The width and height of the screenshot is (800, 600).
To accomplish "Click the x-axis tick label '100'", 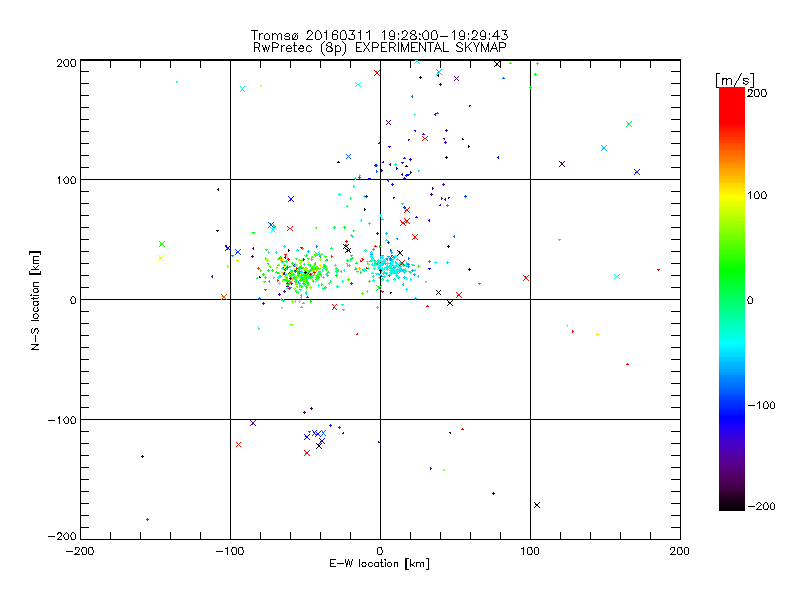I will 530,551.
